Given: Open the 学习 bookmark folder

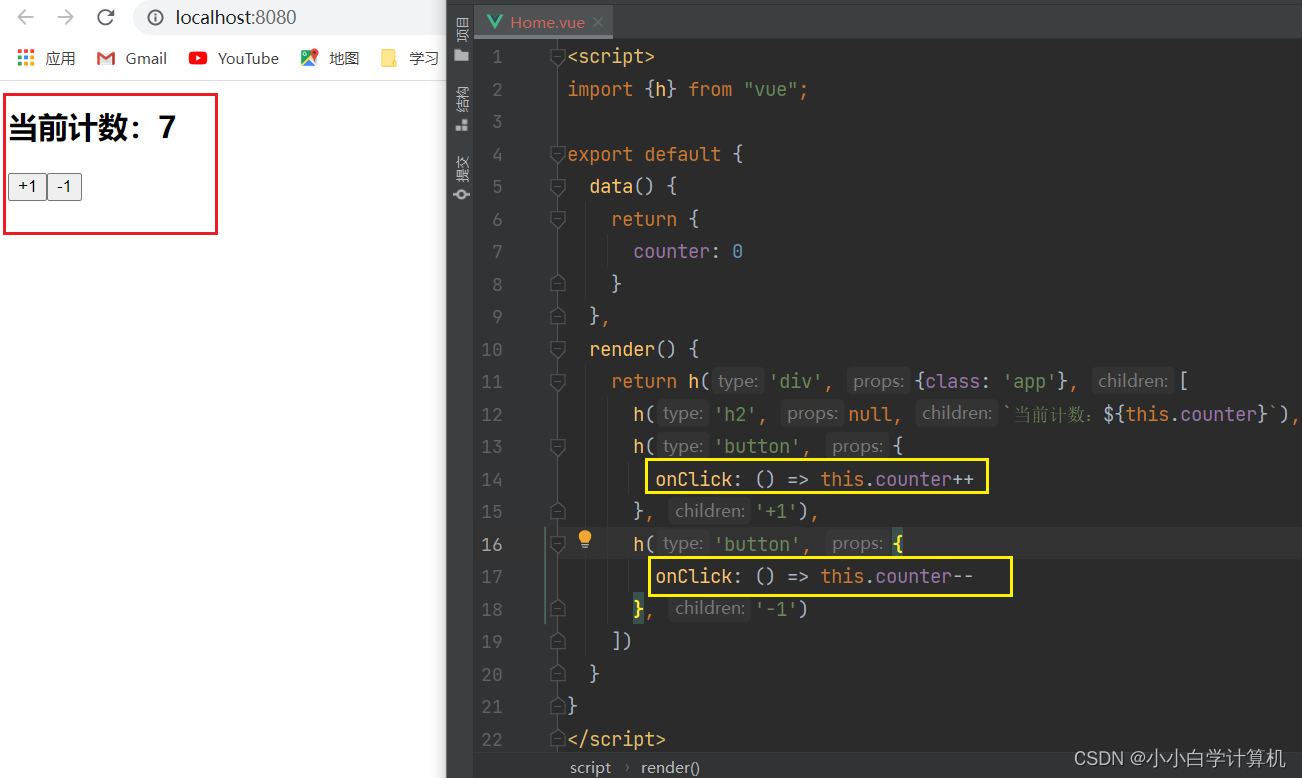Looking at the screenshot, I should (410, 58).
